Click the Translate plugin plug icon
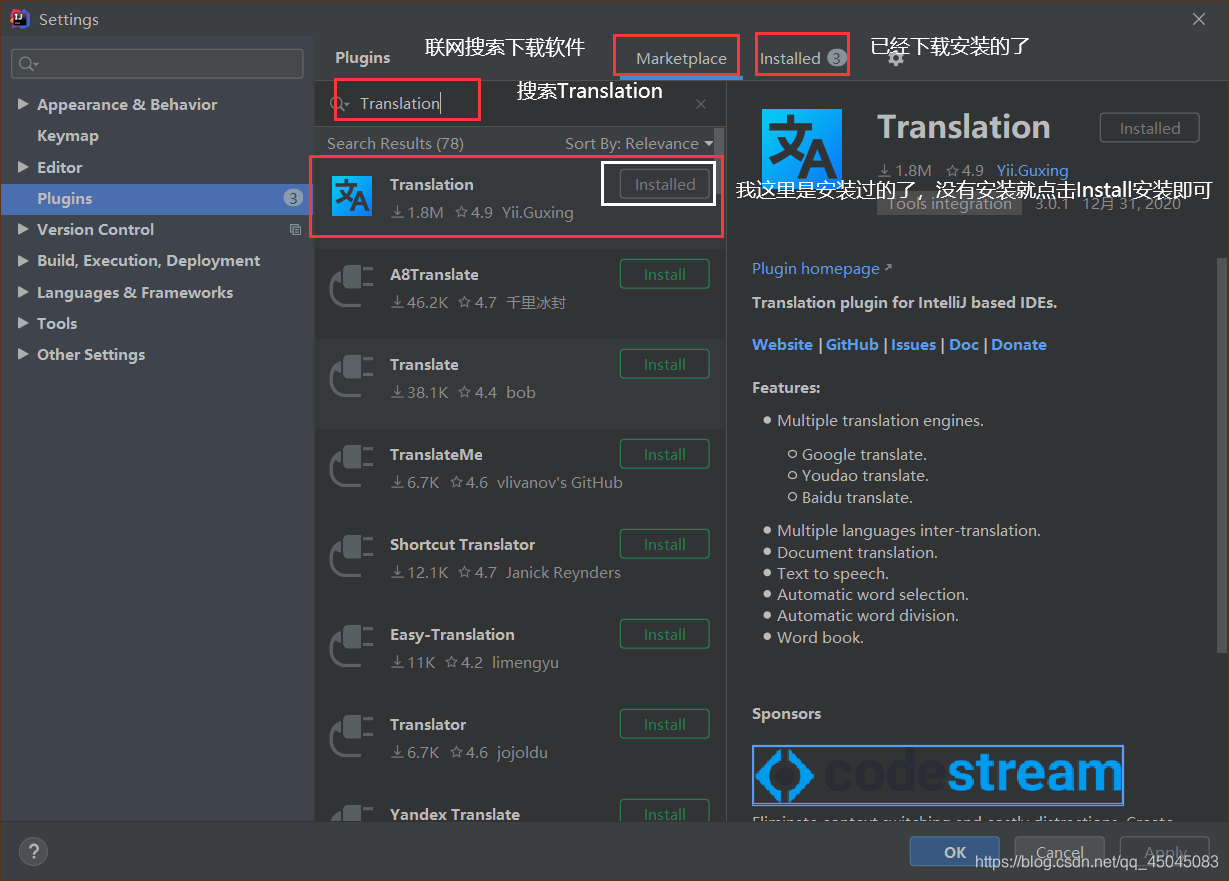This screenshot has height=881, width=1229. tap(352, 377)
